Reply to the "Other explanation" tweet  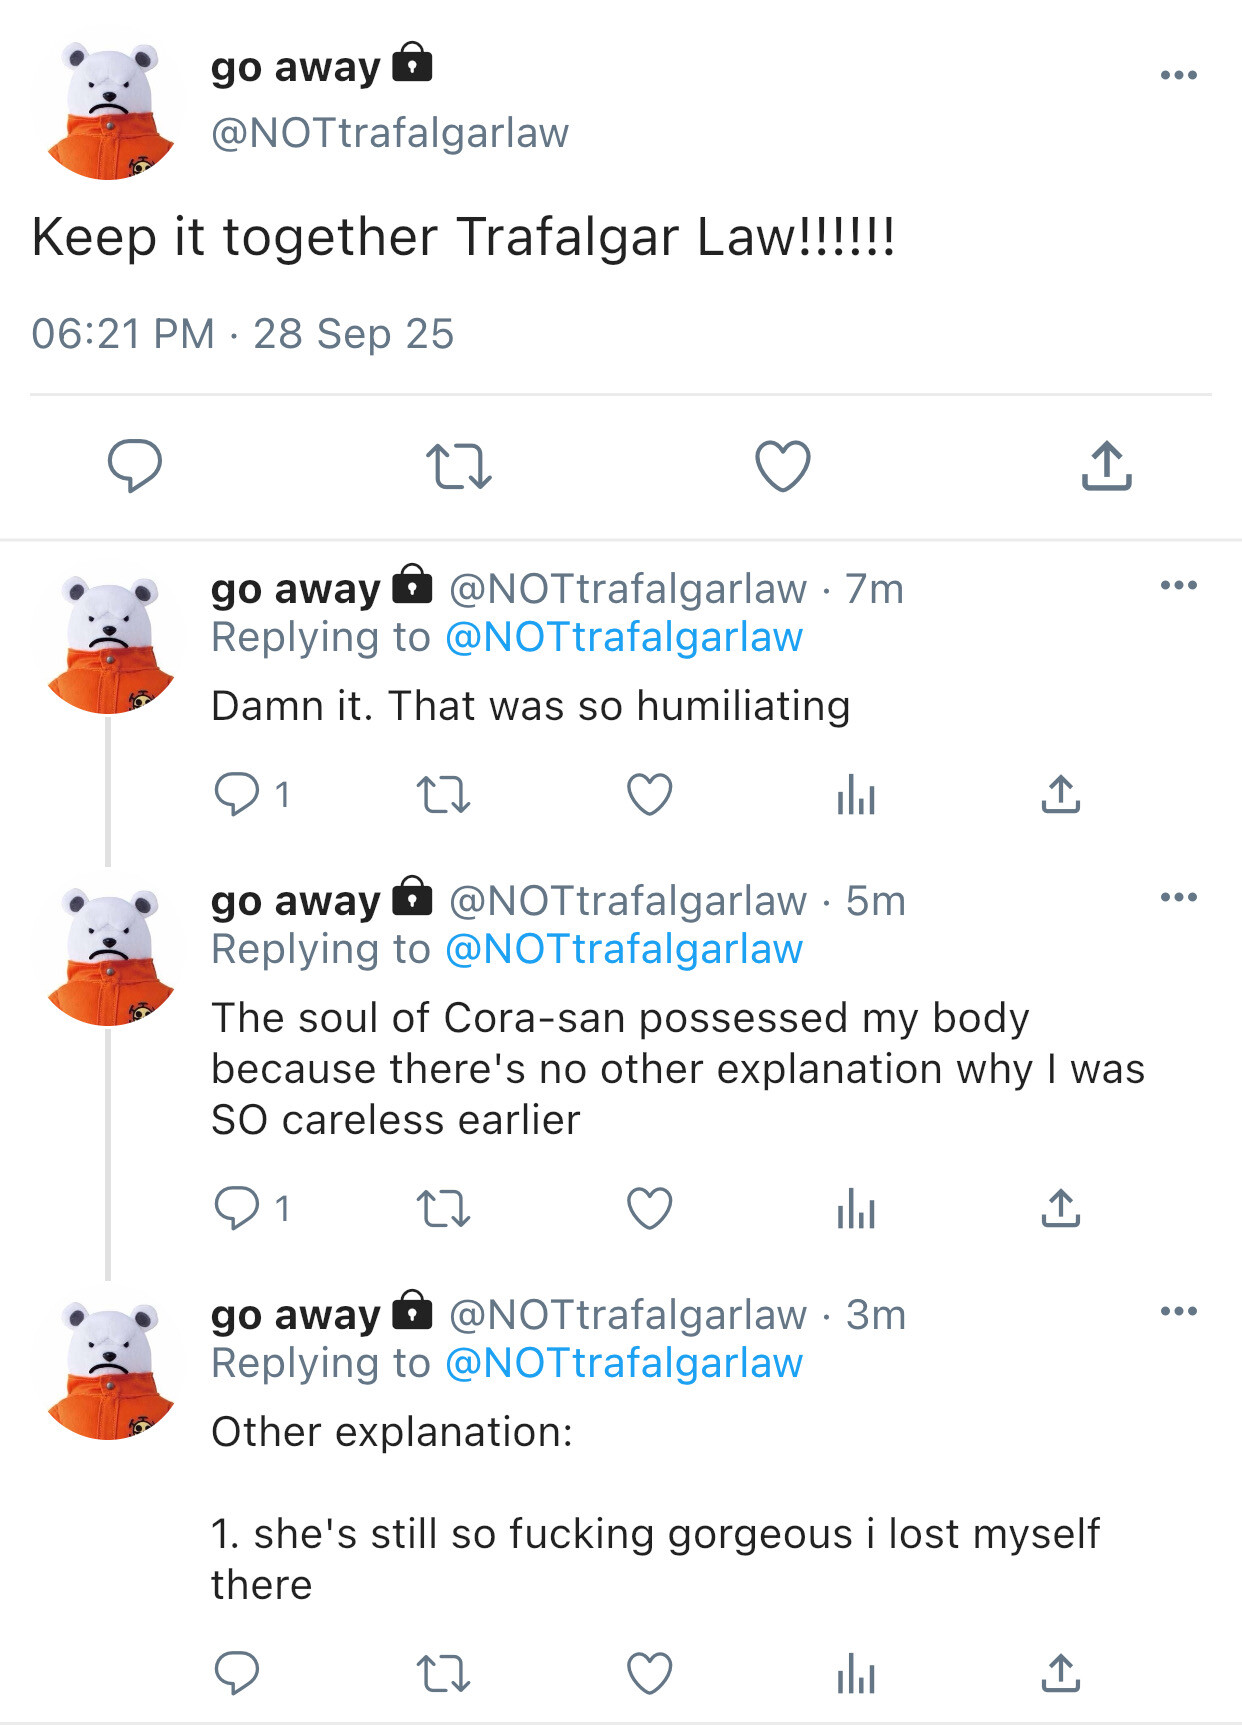click(x=238, y=1673)
